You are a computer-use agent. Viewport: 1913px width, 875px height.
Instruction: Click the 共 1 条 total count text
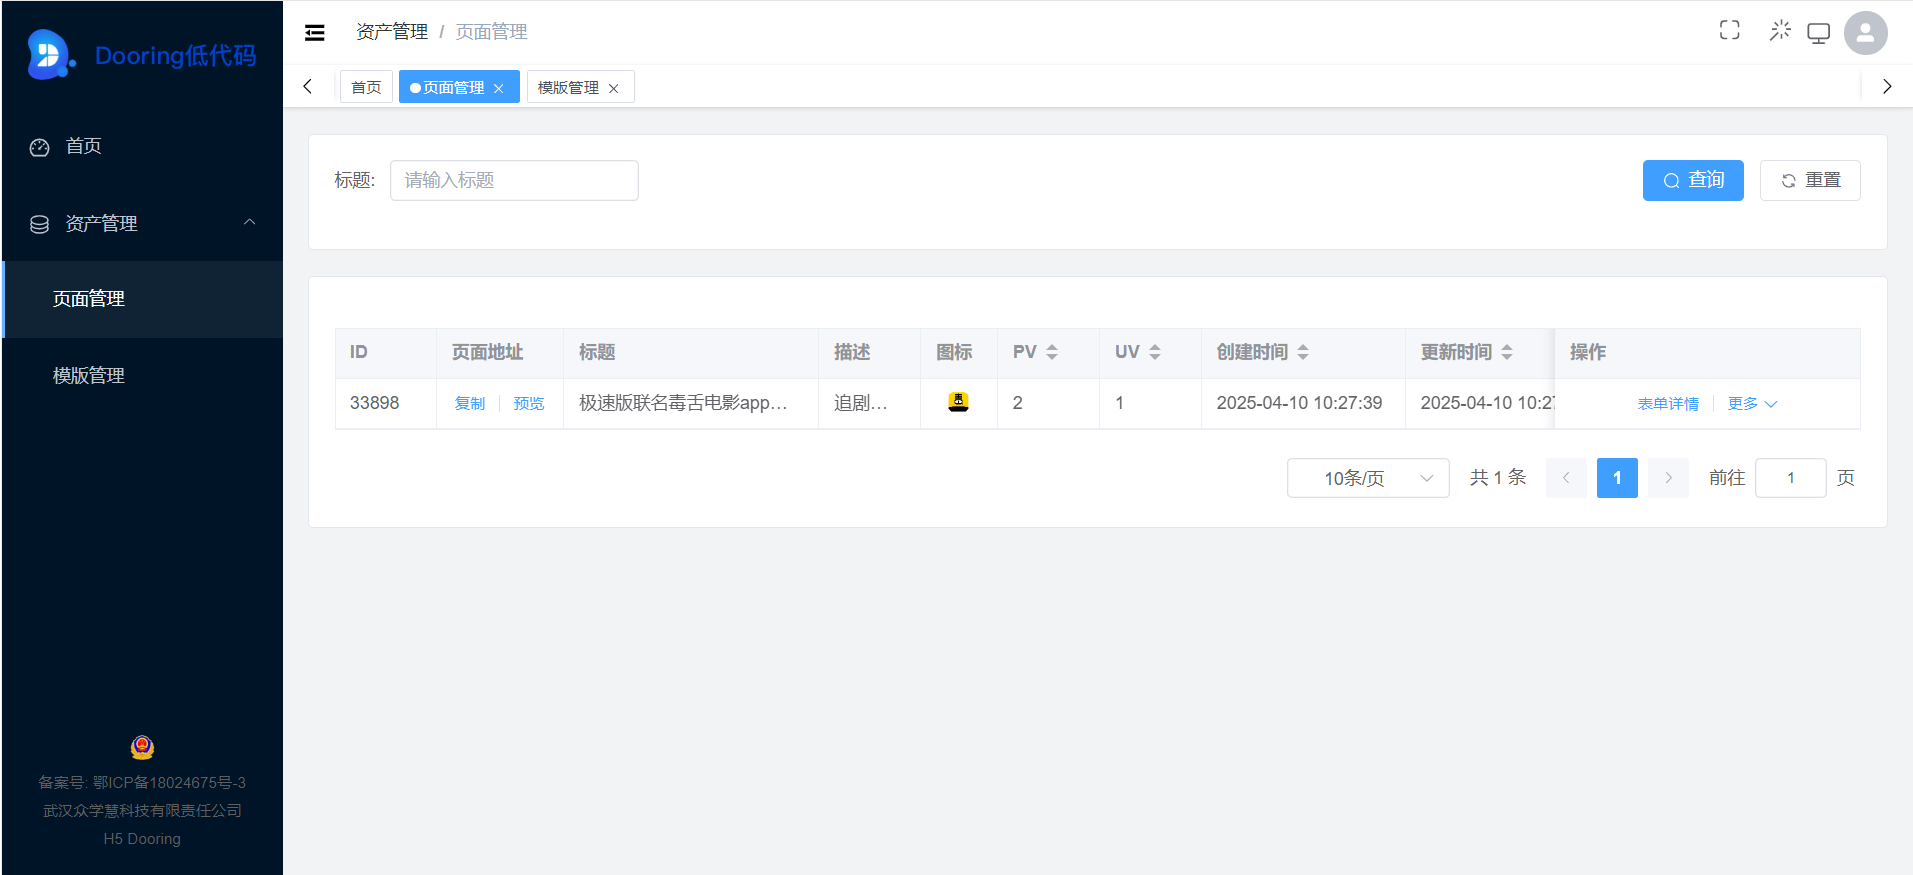1498,478
